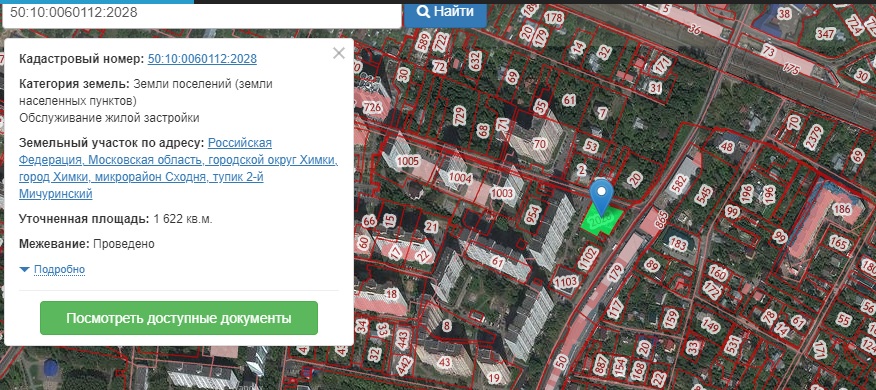Select parcel labeled 726 on map

click(372, 107)
